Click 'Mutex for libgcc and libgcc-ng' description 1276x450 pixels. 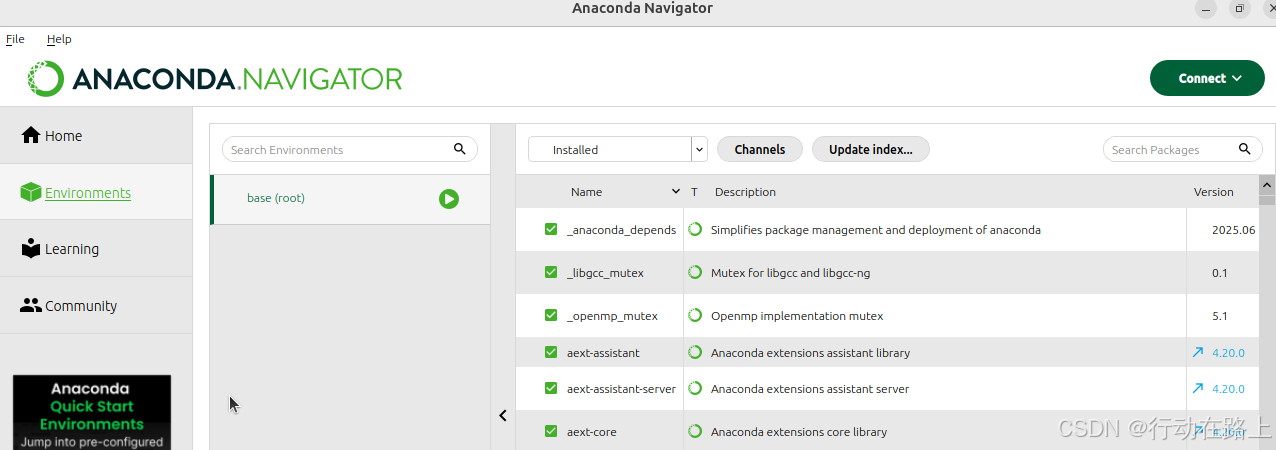click(x=790, y=273)
